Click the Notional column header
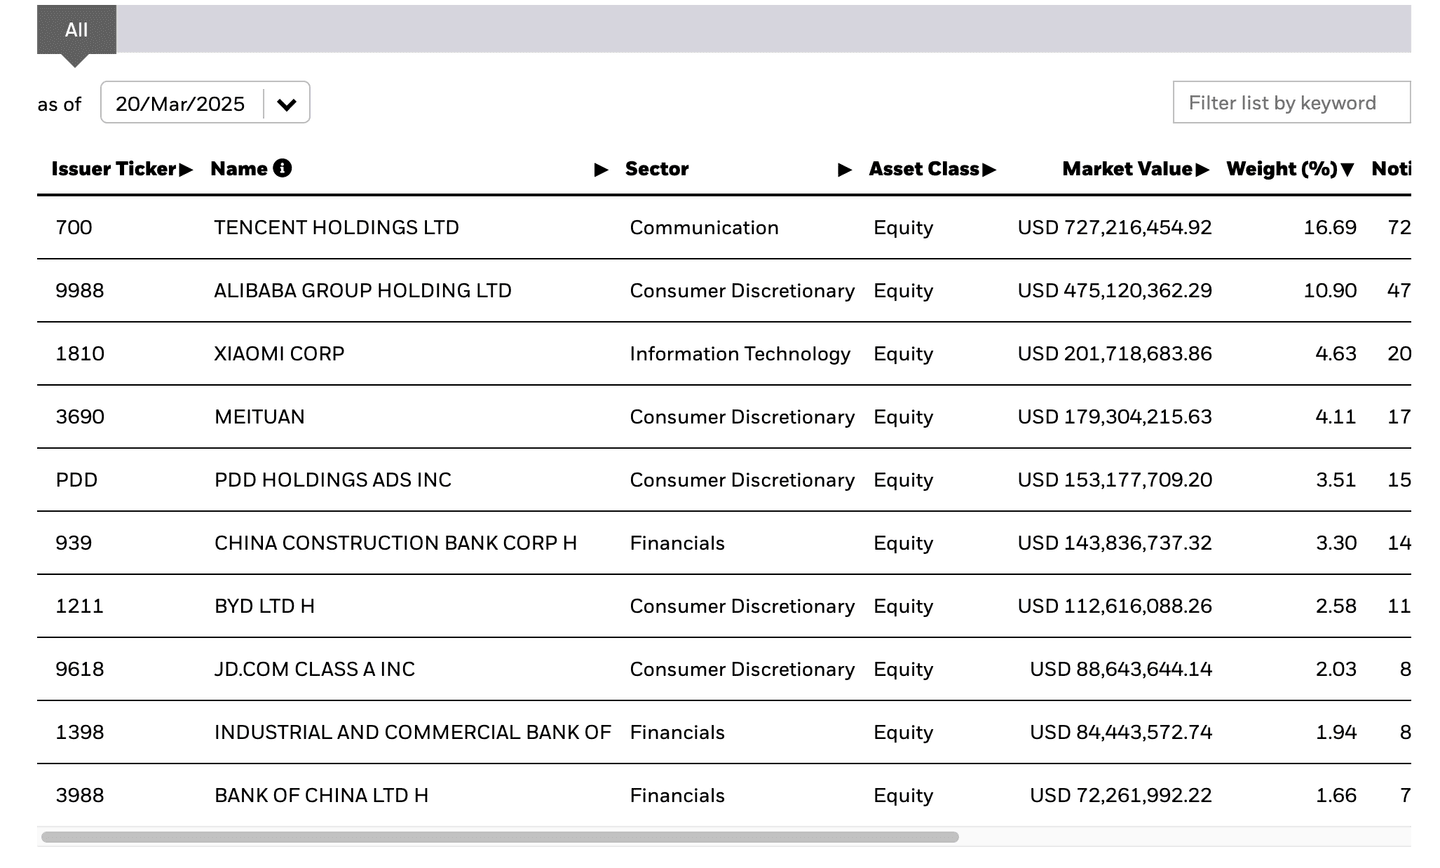This screenshot has width=1440, height=868. pyautogui.click(x=1391, y=169)
